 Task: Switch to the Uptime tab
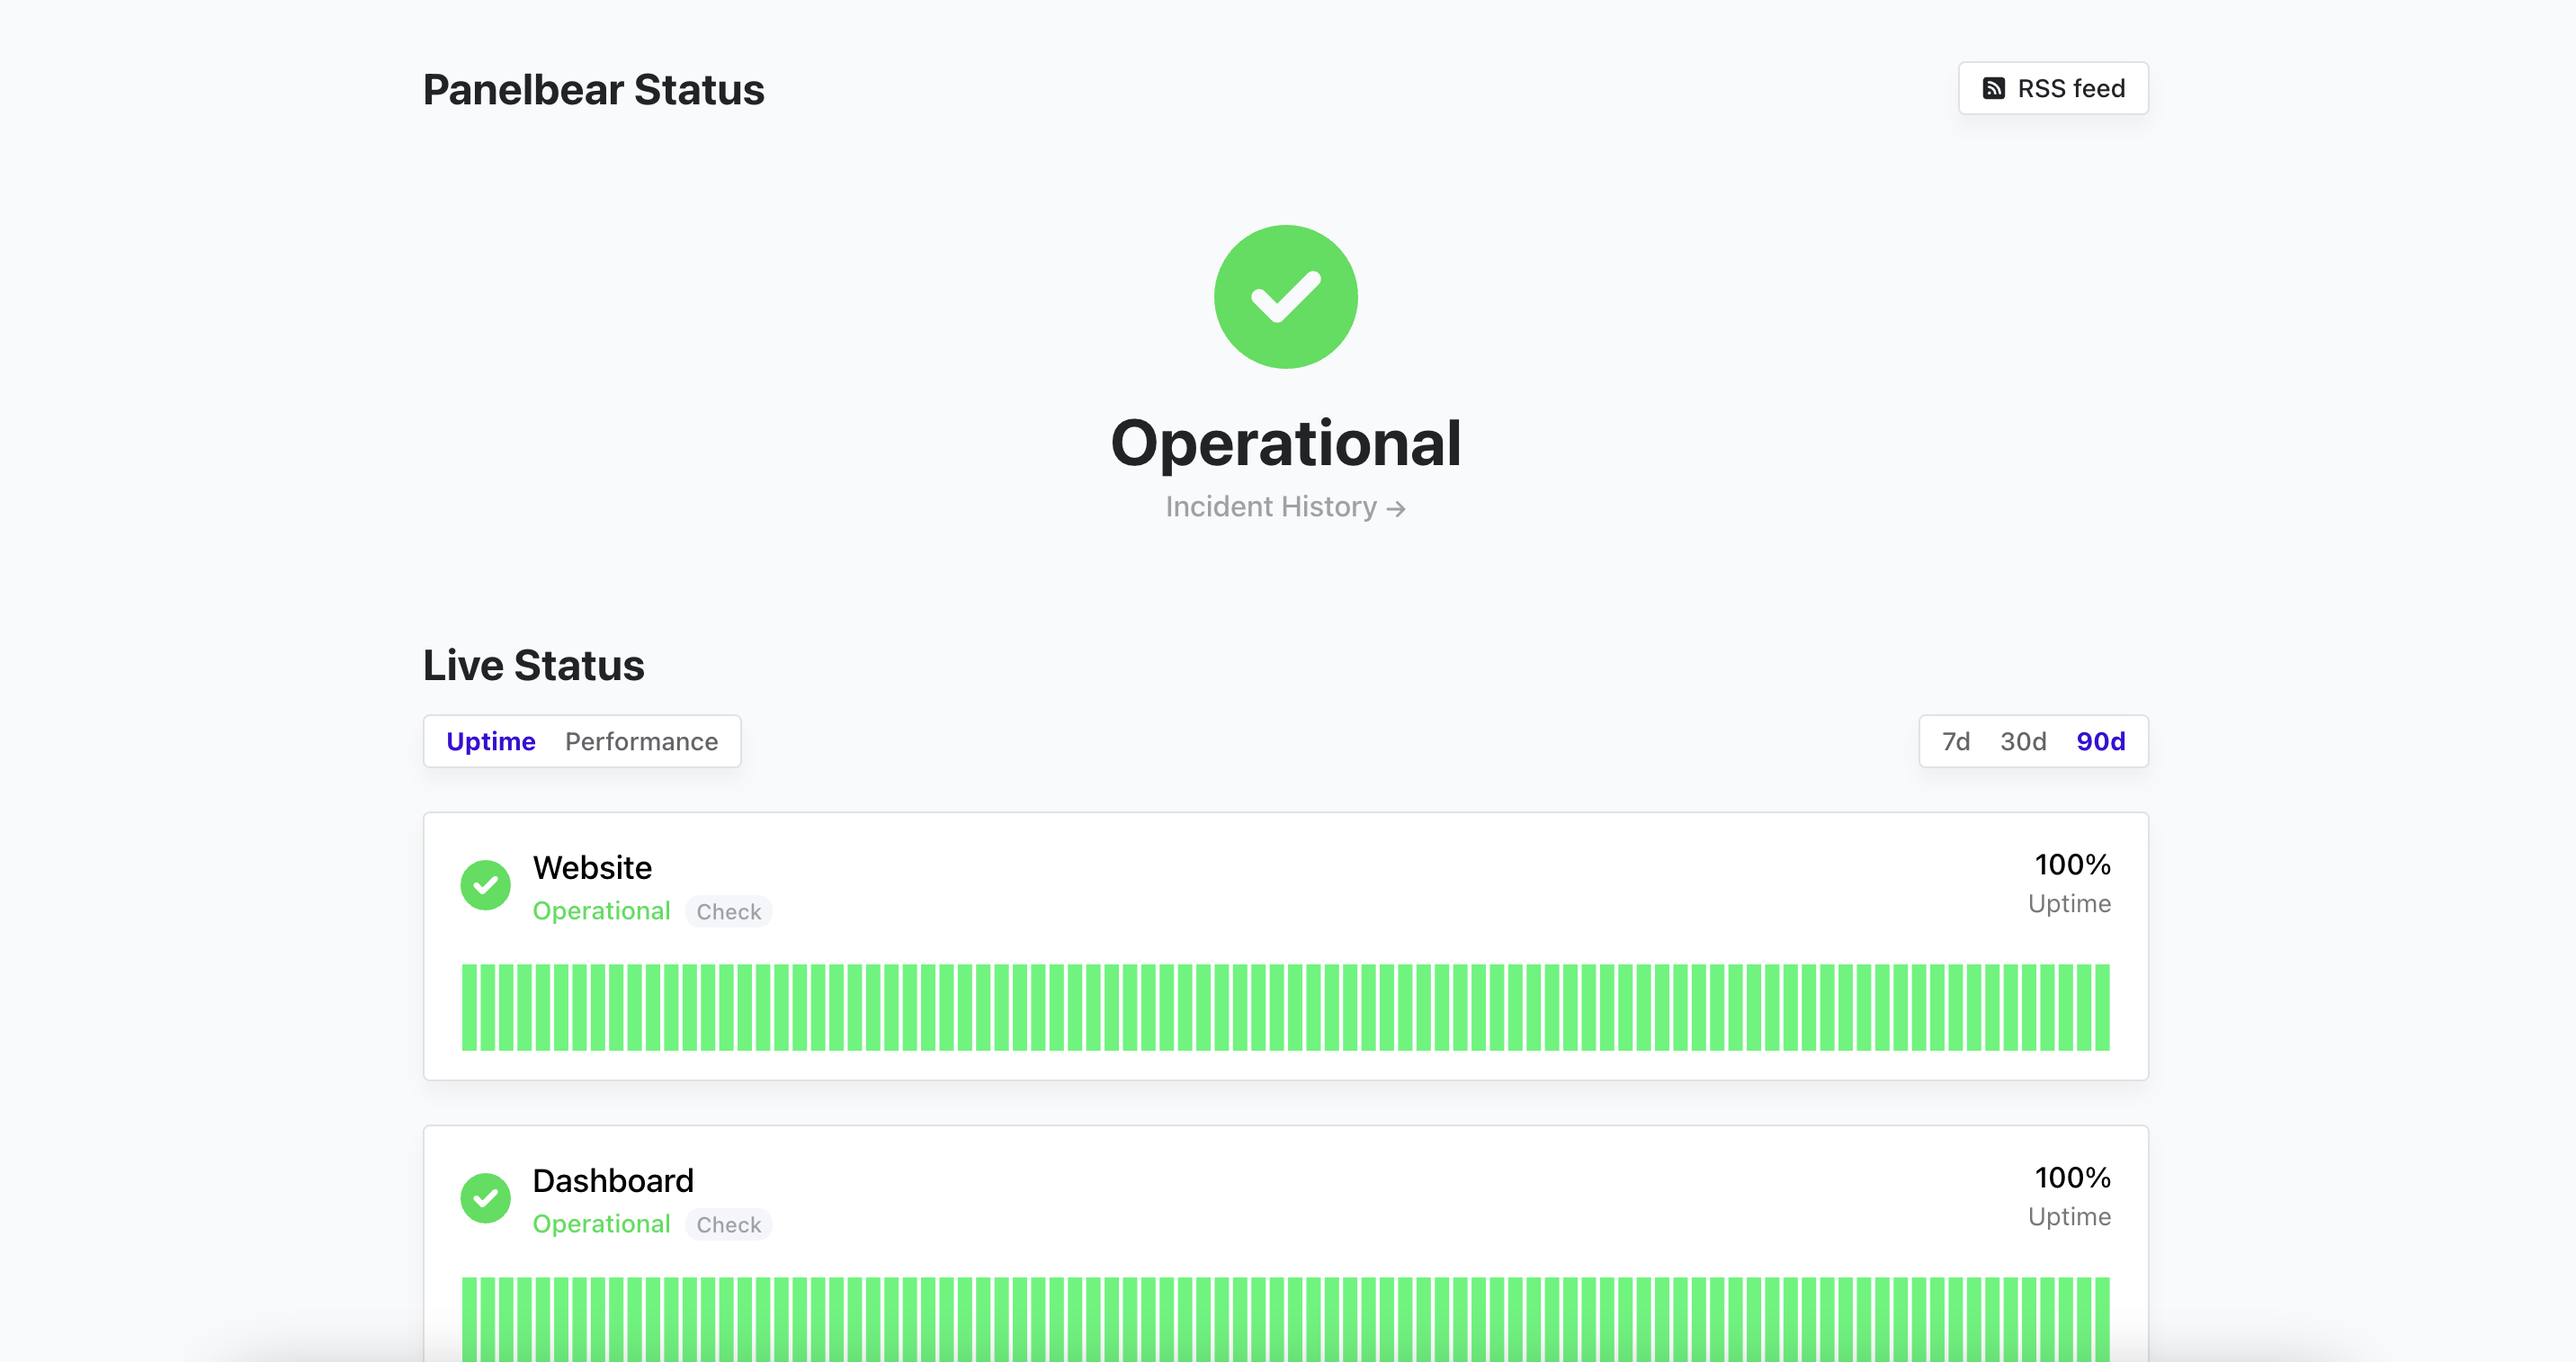click(490, 741)
